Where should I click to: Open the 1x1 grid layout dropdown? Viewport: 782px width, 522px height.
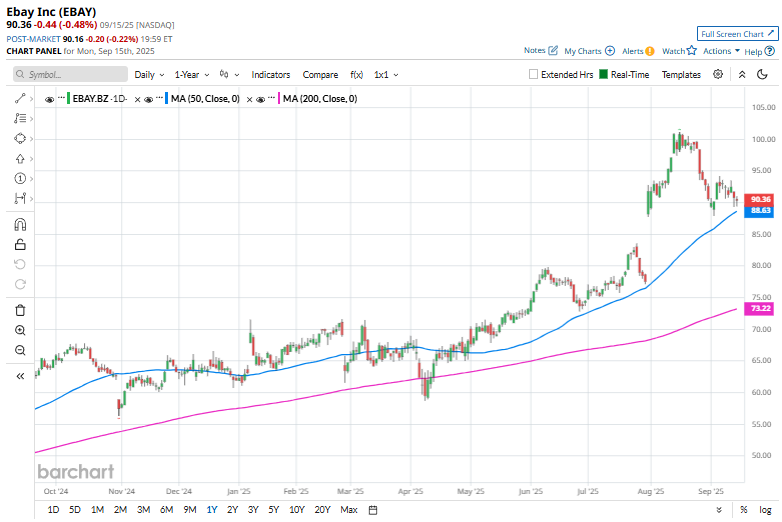pos(386,74)
